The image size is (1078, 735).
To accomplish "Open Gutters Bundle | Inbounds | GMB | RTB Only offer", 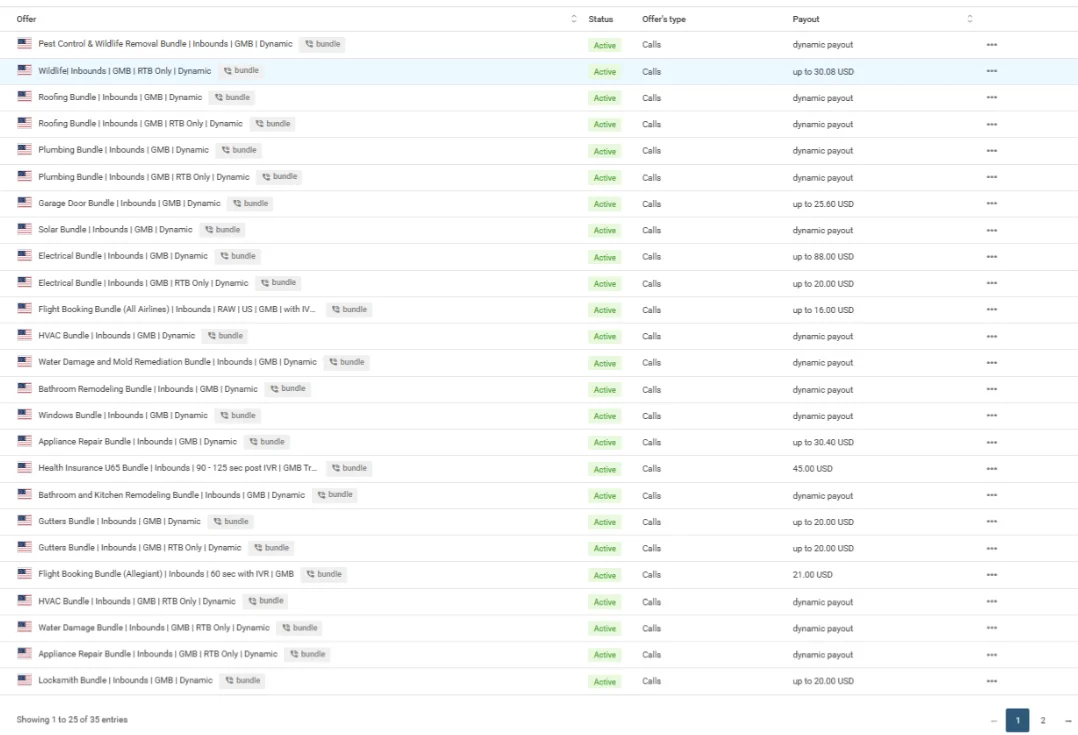I will point(140,548).
